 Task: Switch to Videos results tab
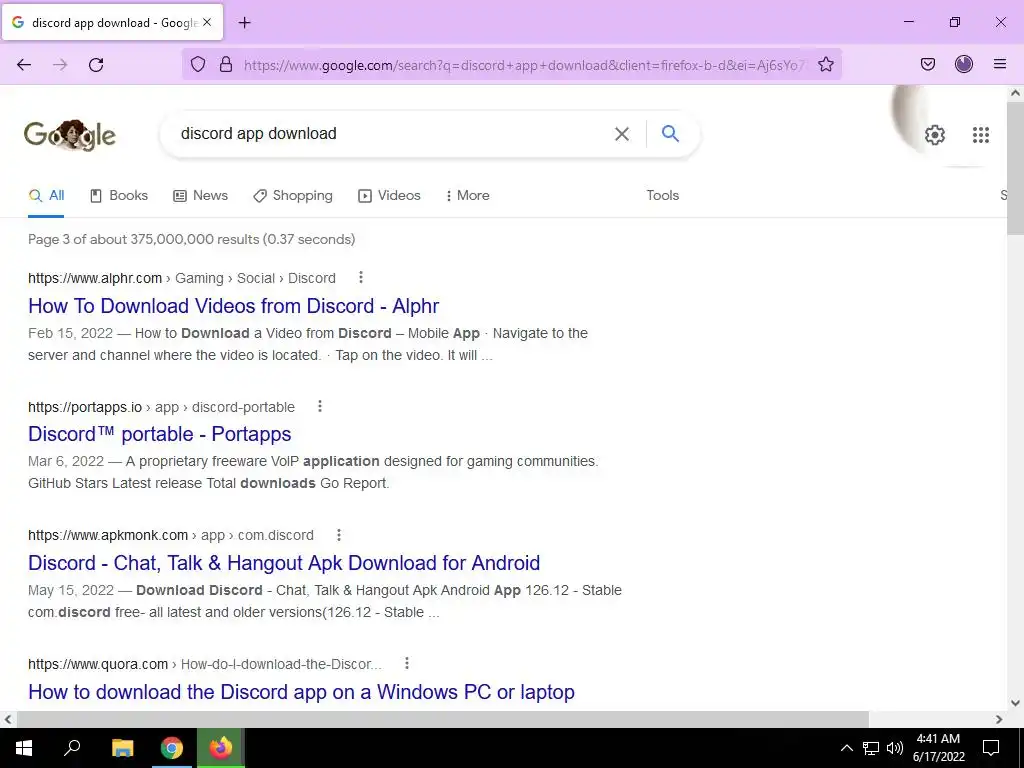pos(389,195)
